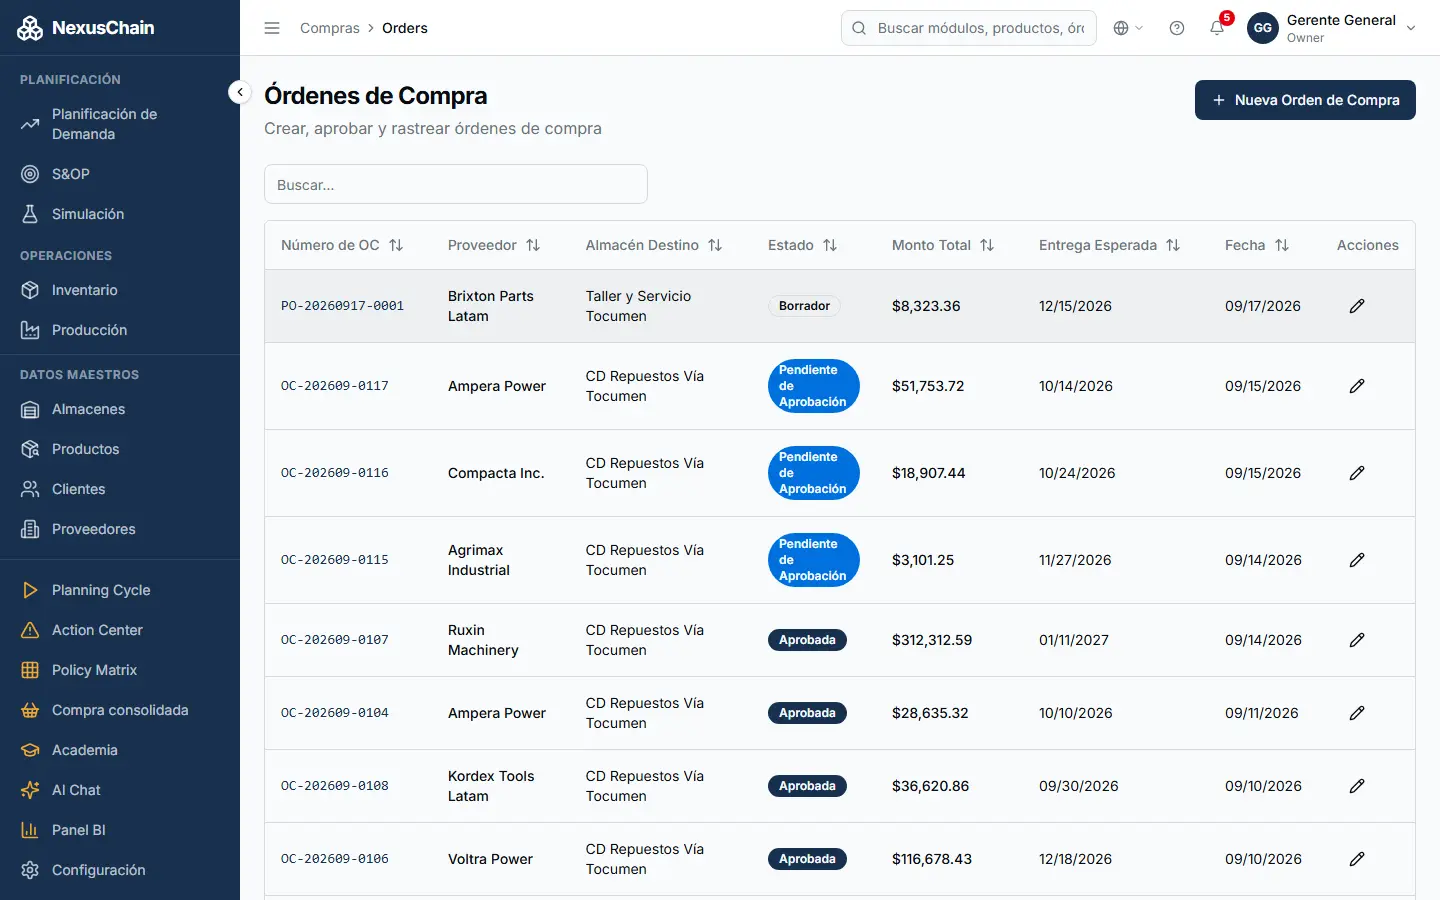This screenshot has width=1440, height=900.
Task: Click the Configuración gear icon
Action: coord(30,870)
